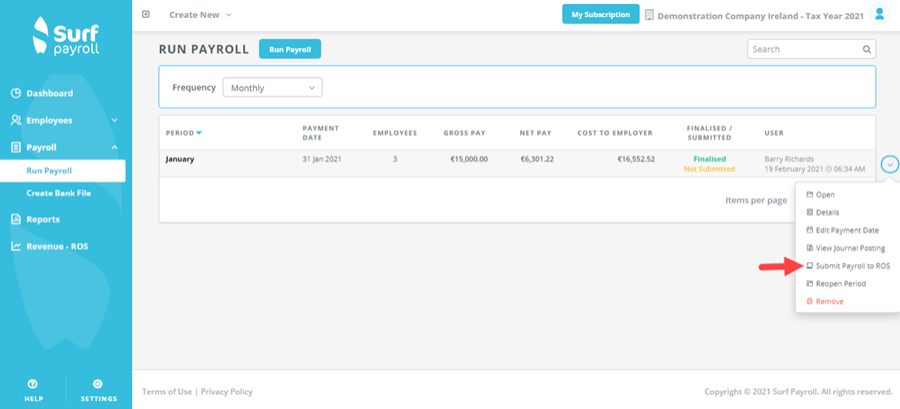Select Open from the row menu
This screenshot has width=900, height=409.
pos(825,194)
